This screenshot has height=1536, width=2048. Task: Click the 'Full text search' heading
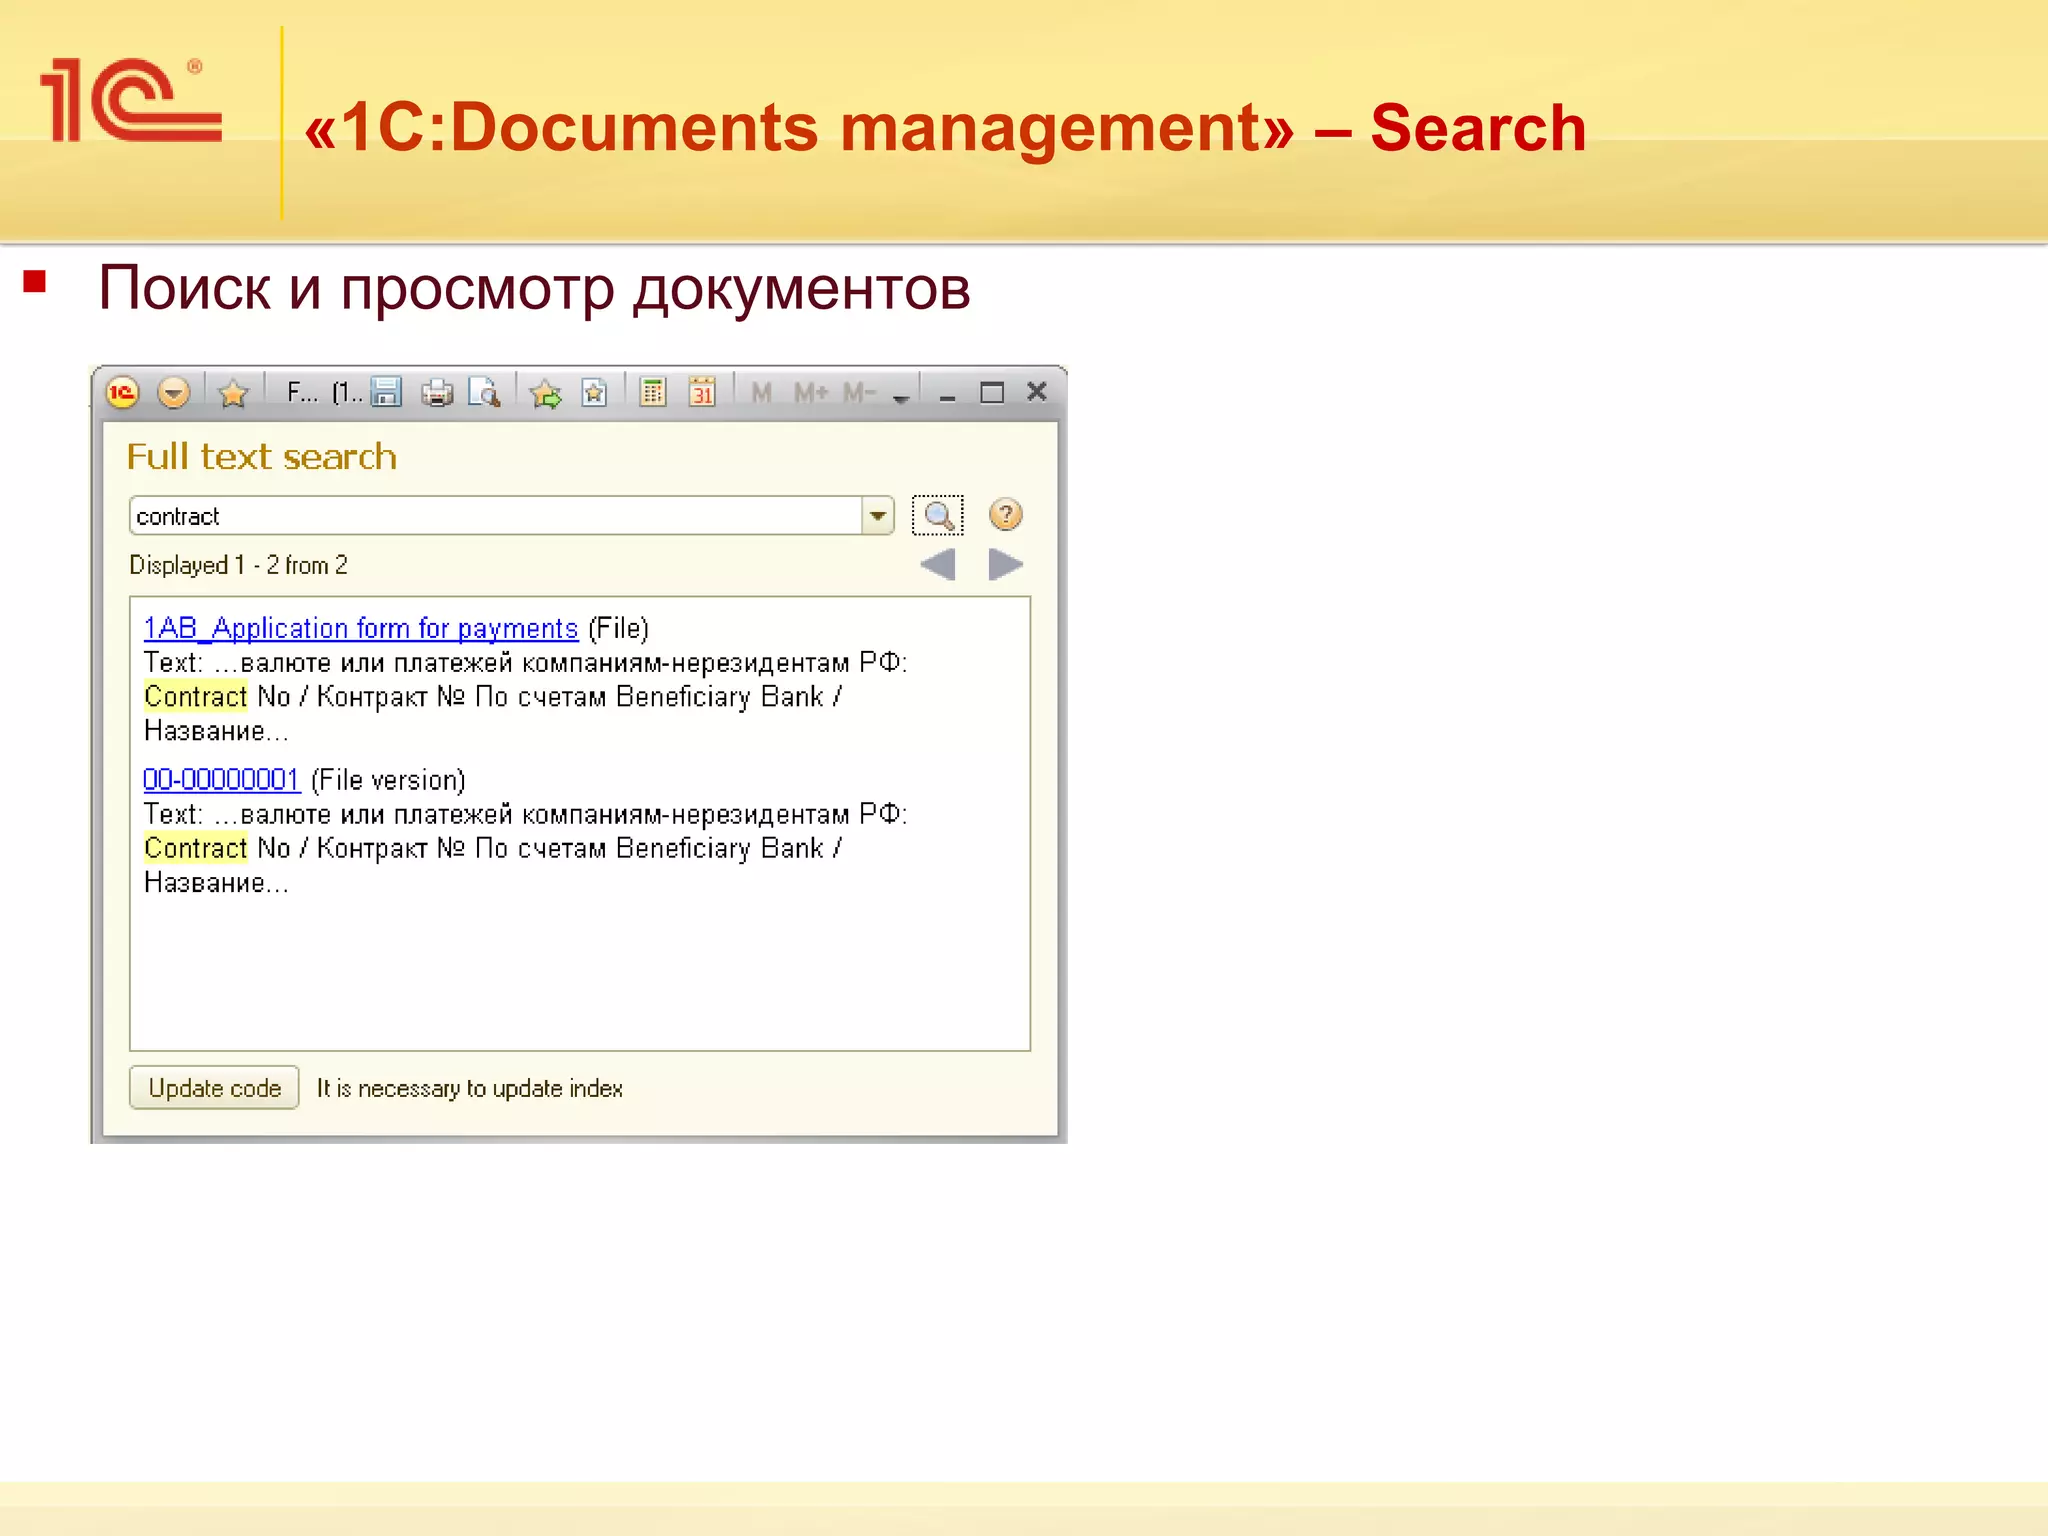click(262, 457)
